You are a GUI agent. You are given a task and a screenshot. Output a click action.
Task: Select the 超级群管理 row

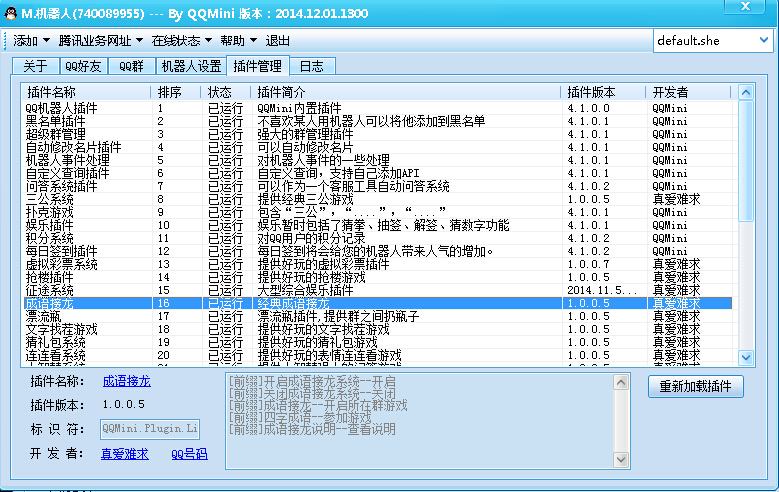pos(378,134)
